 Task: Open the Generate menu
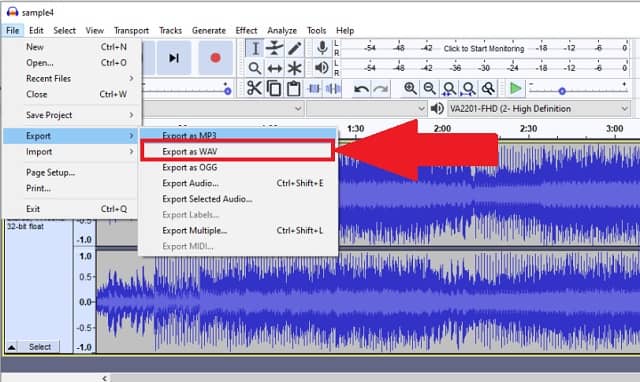pos(209,31)
